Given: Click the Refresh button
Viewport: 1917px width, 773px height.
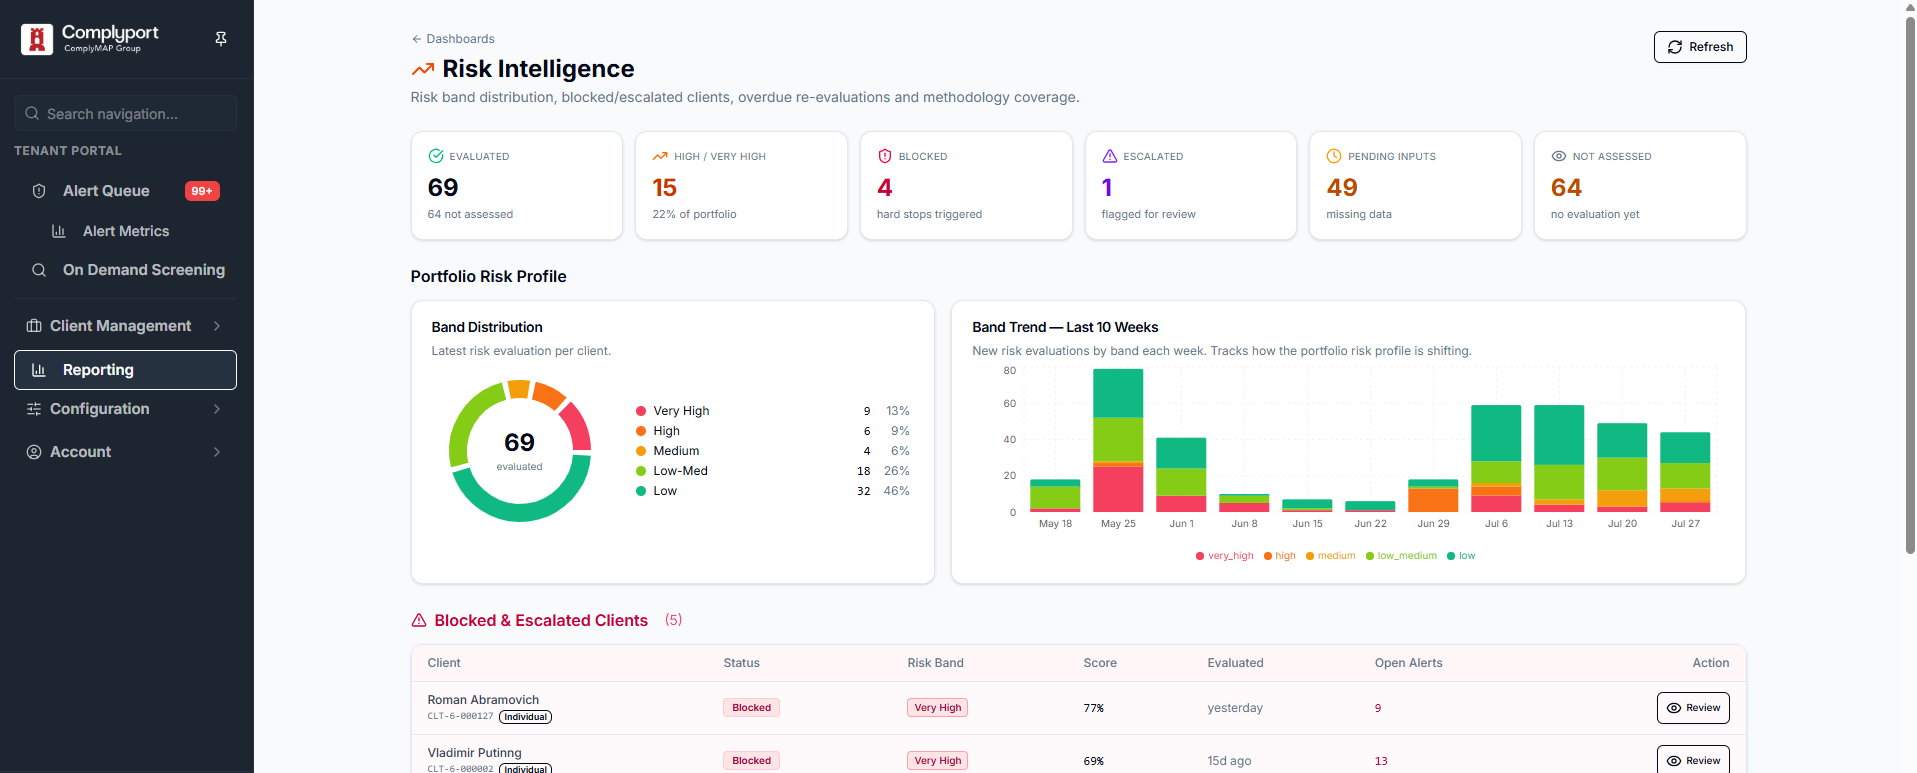Looking at the screenshot, I should 1700,47.
